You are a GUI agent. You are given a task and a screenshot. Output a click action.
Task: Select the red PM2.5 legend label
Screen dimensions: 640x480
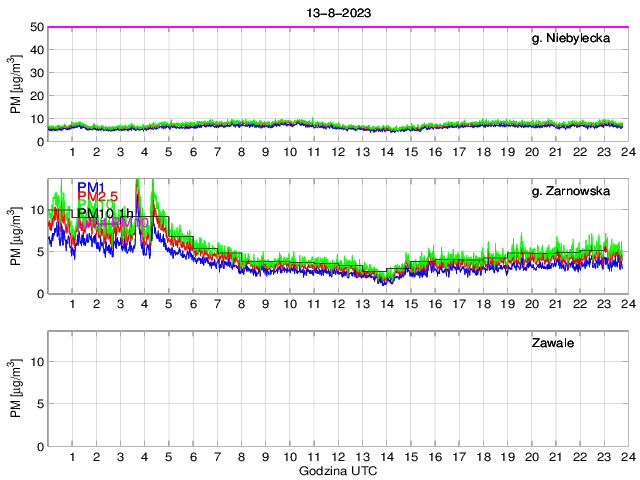click(99, 196)
